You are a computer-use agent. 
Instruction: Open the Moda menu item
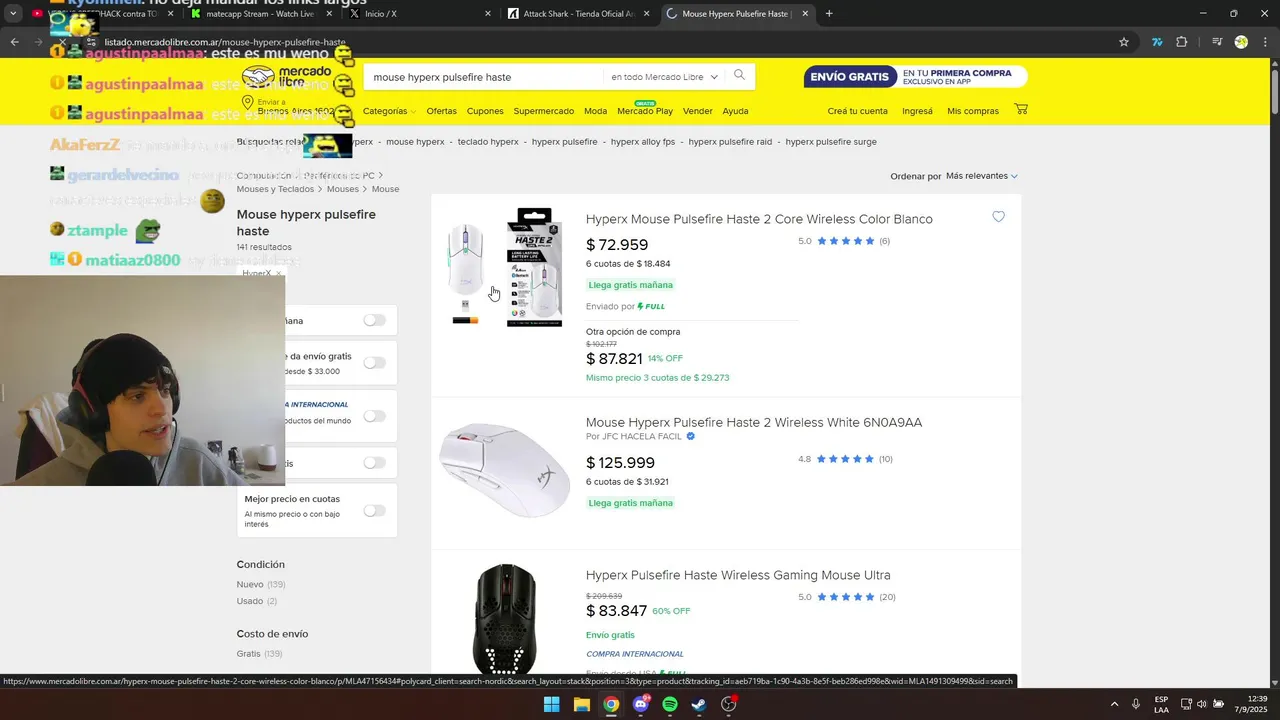[595, 111]
